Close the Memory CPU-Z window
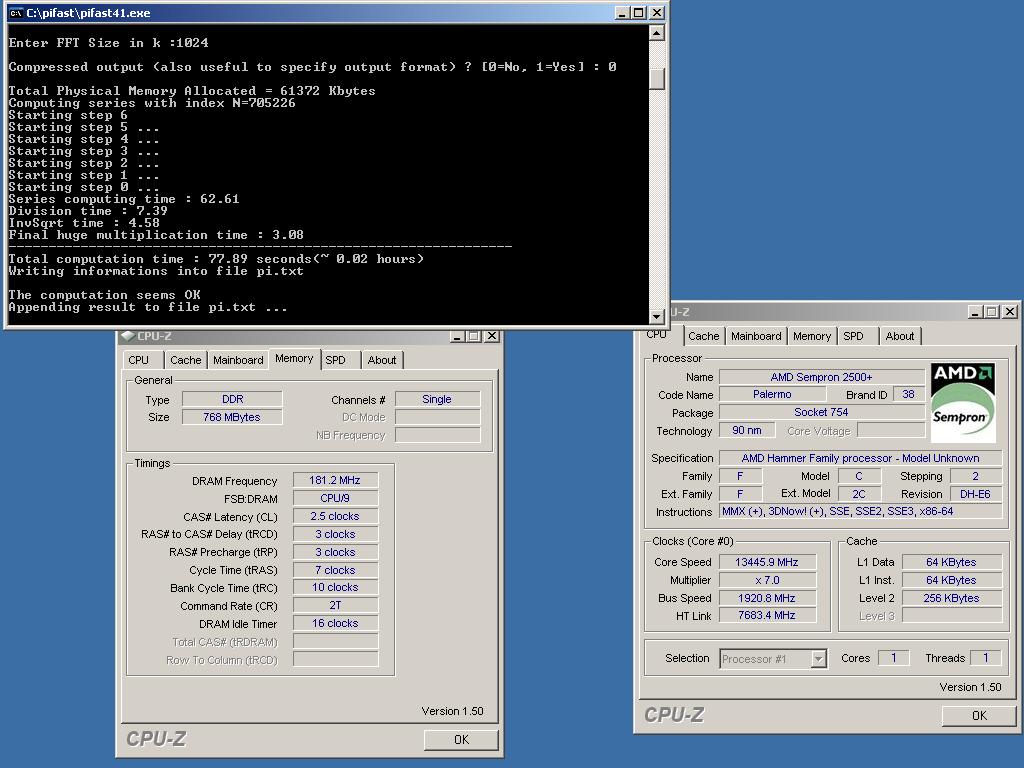 (x=492, y=336)
